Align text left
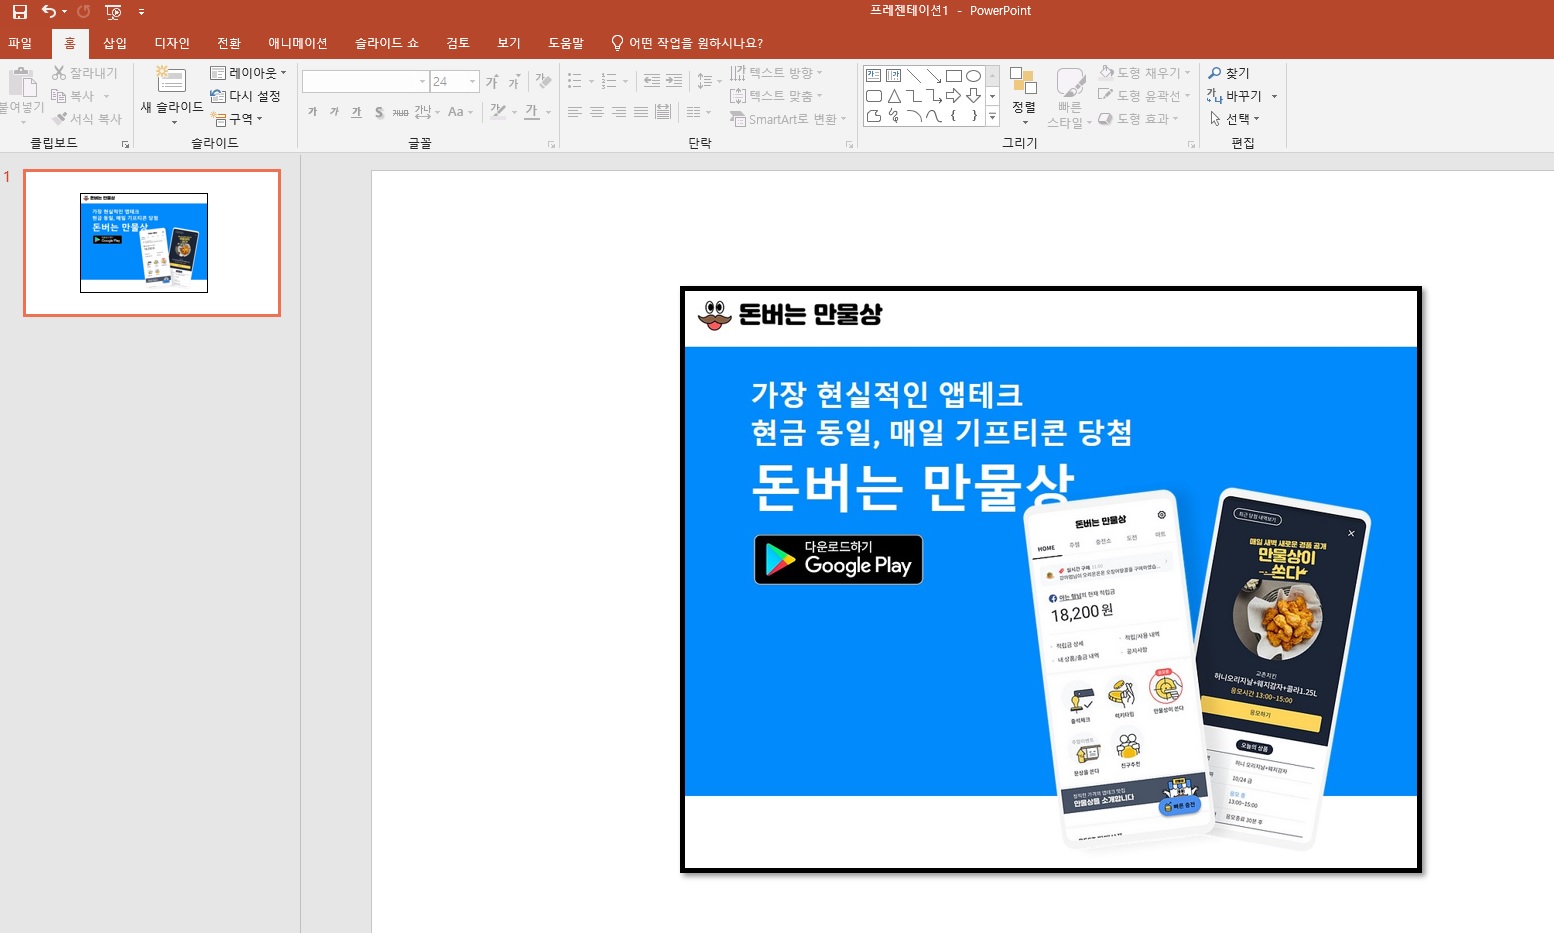This screenshot has height=933, width=1554. click(x=575, y=112)
